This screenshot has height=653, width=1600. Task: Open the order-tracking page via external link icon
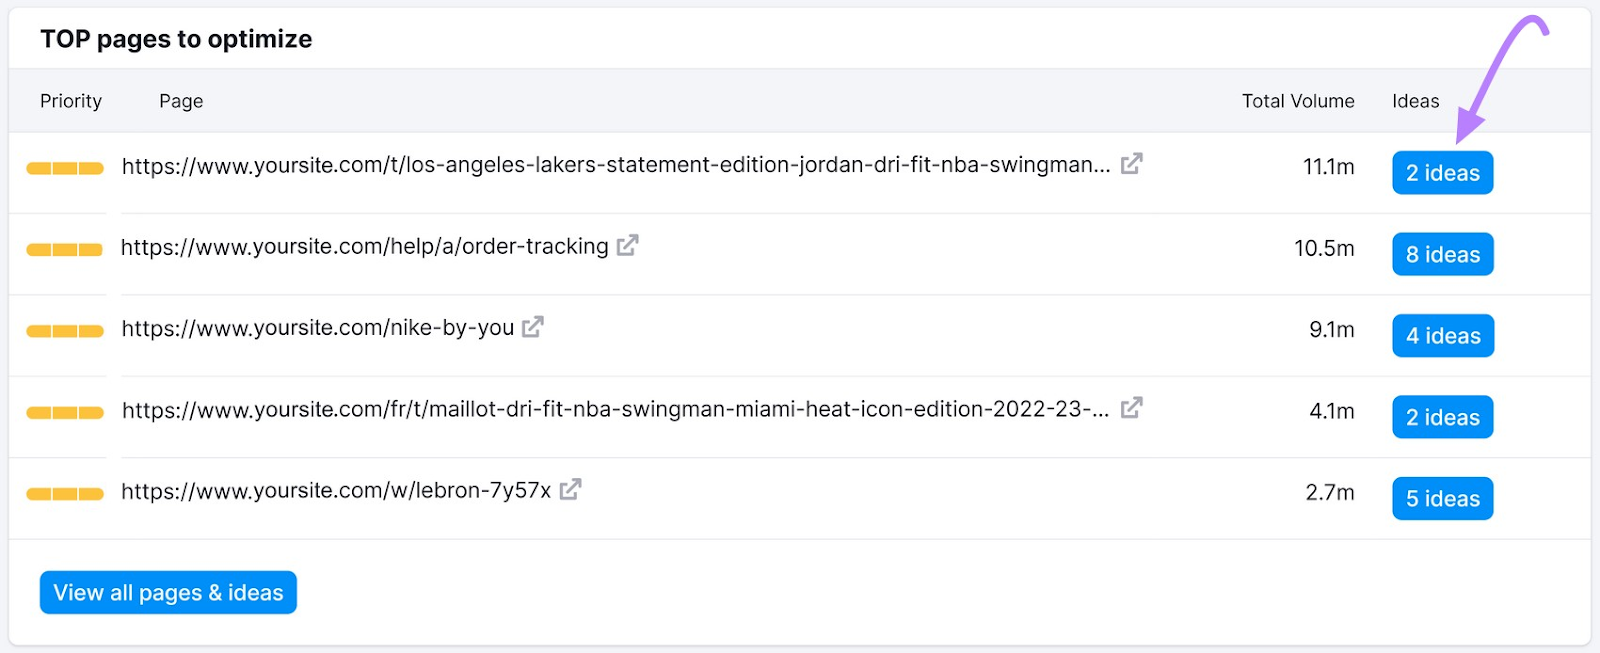pyautogui.click(x=626, y=245)
